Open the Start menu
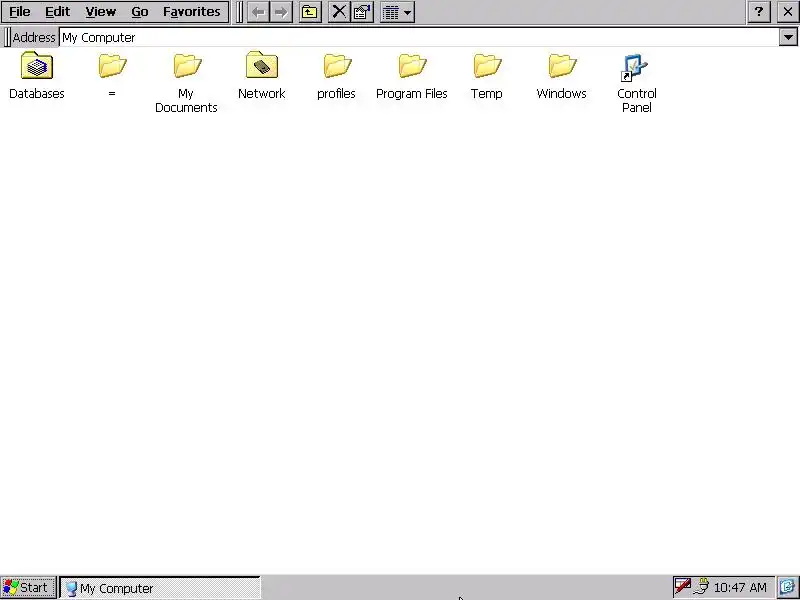 pos(28,588)
